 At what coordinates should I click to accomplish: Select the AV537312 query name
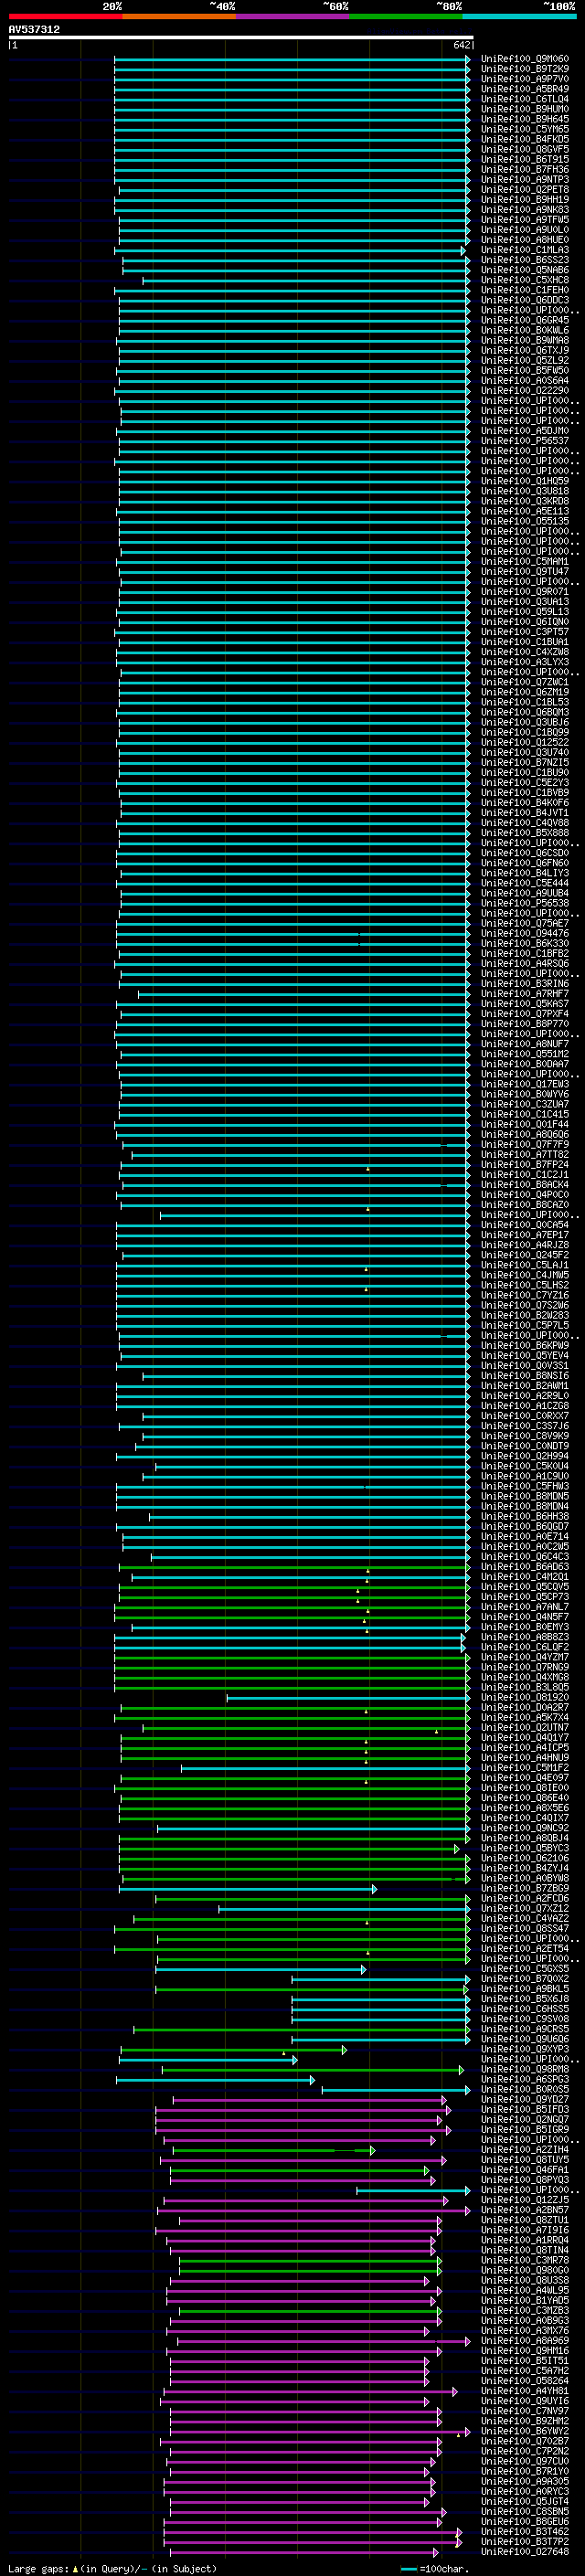(x=34, y=29)
